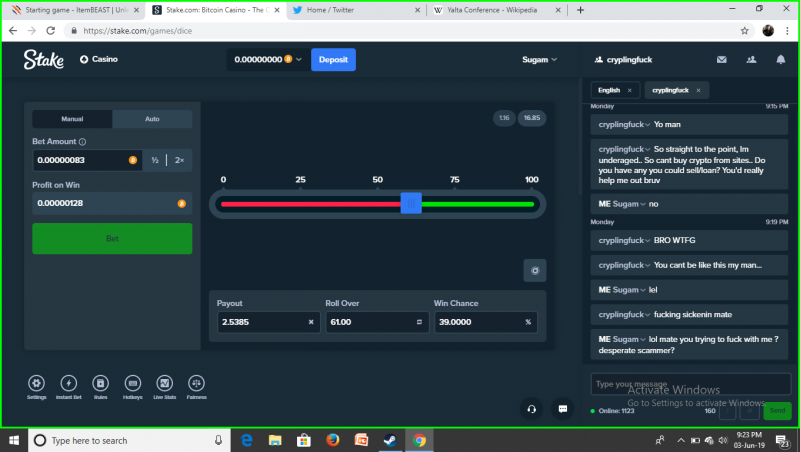Open Chrome three-dot menu
This screenshot has width=800, height=452.
point(787,31)
